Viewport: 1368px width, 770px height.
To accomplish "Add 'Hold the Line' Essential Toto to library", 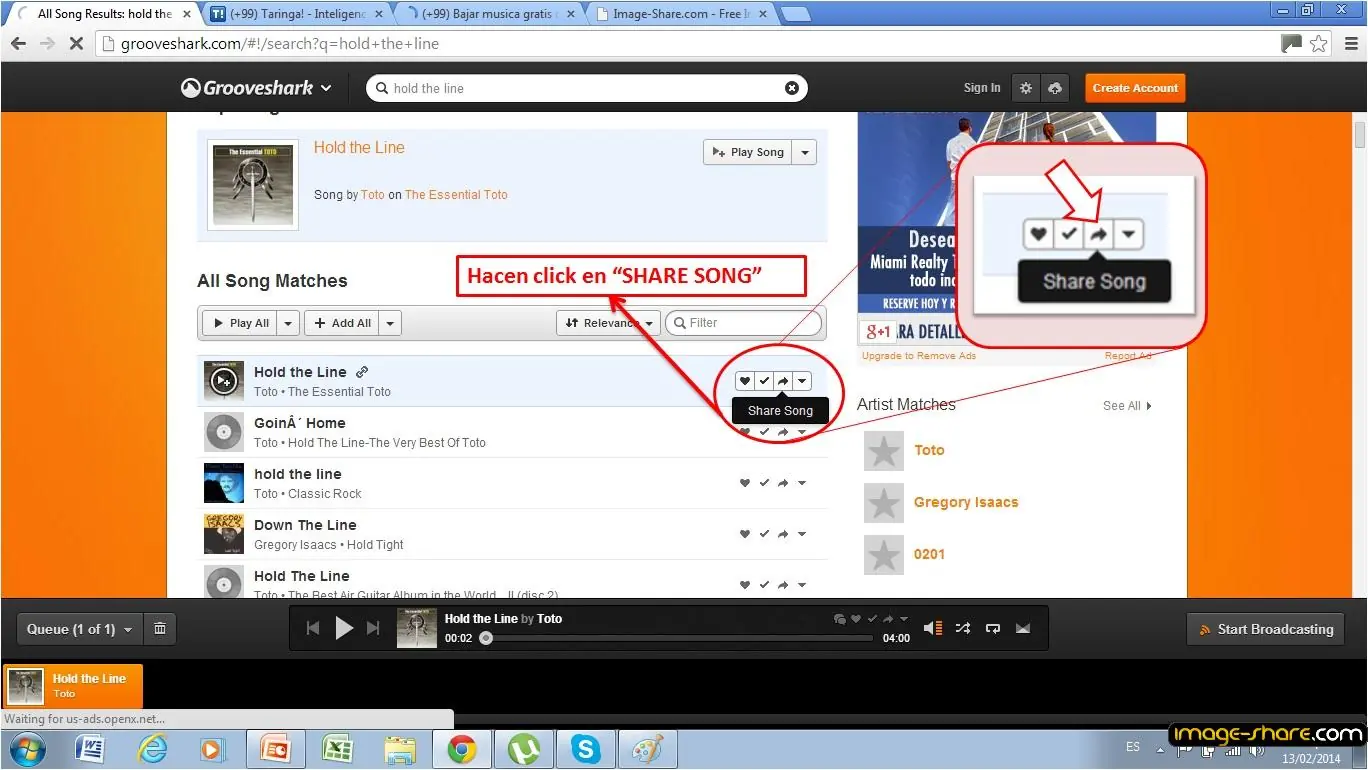I will tap(764, 381).
